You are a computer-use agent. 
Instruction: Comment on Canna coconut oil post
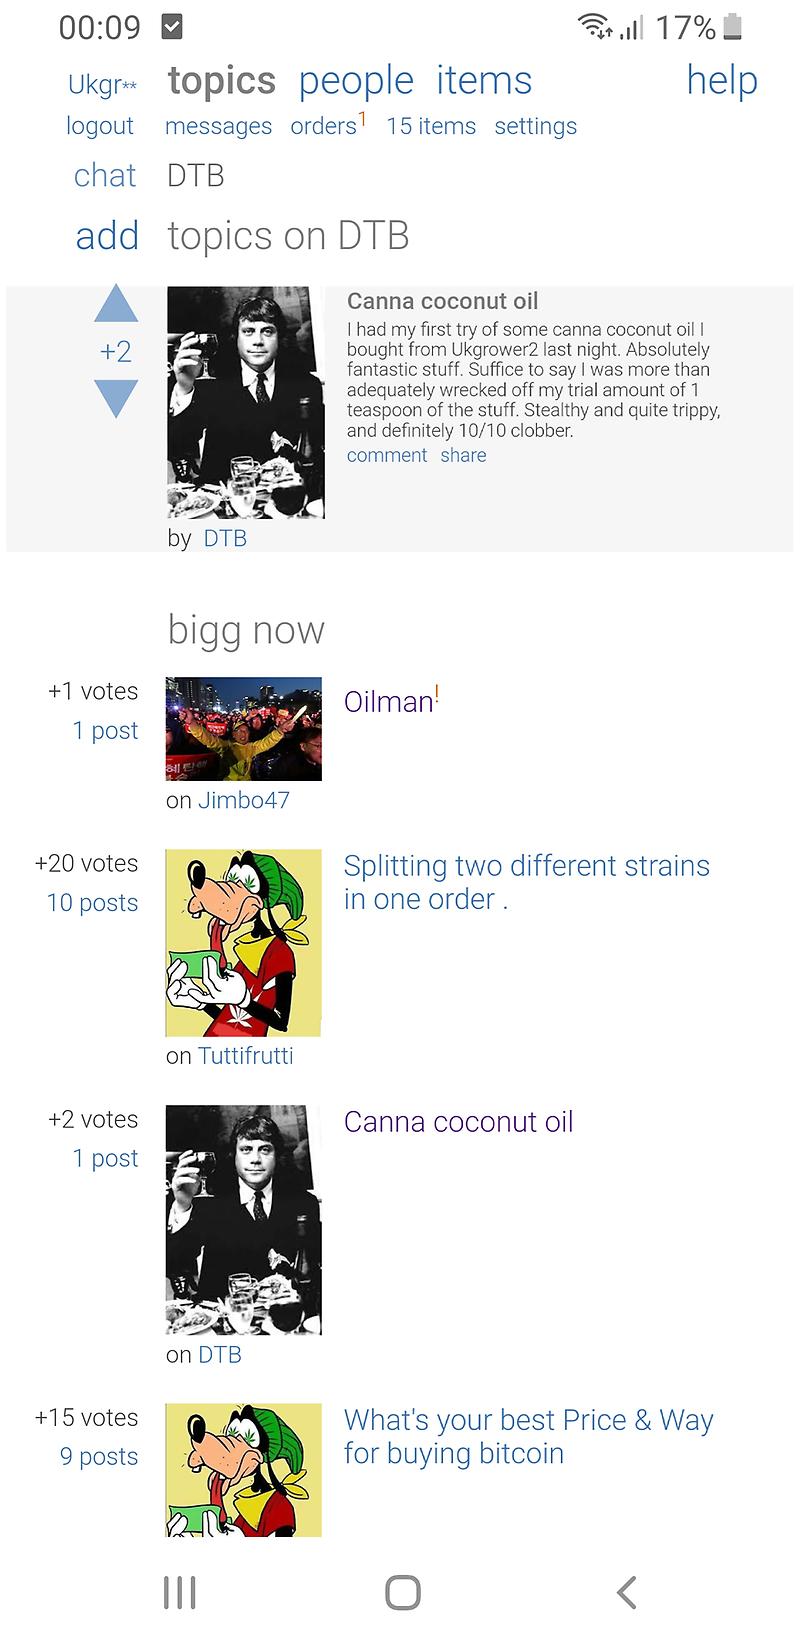coord(387,455)
